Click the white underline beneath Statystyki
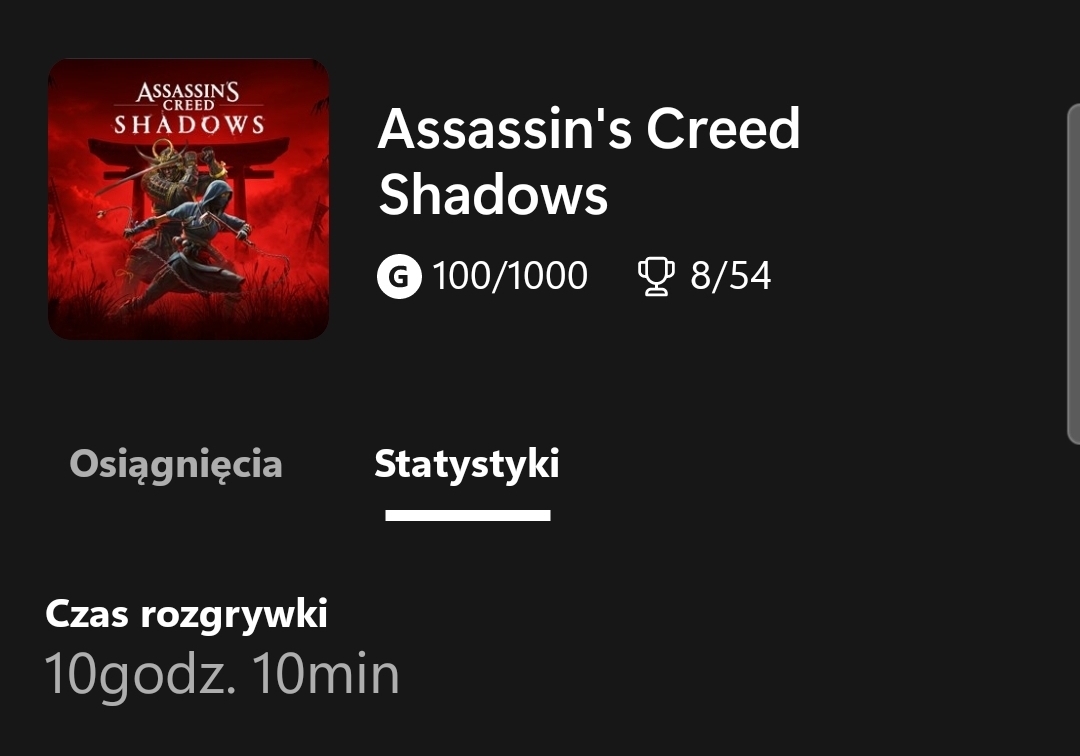Viewport: 1080px width, 756px height. click(x=467, y=515)
